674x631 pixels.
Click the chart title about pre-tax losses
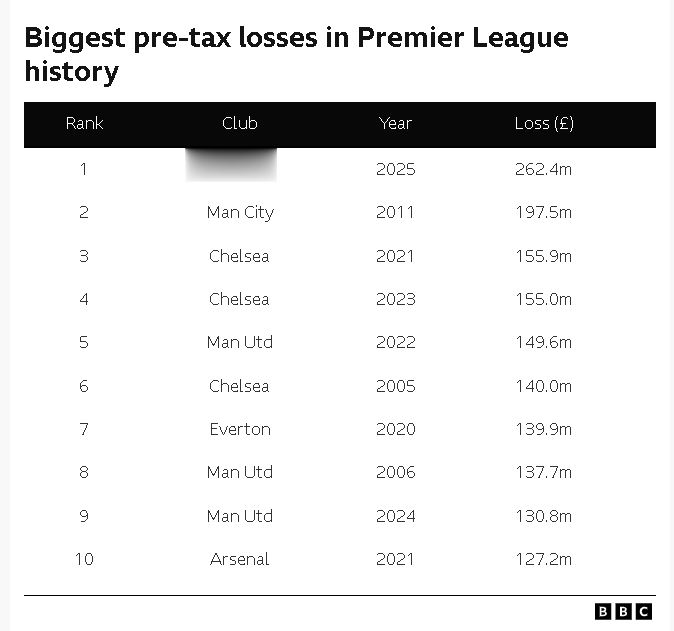[x=296, y=54]
